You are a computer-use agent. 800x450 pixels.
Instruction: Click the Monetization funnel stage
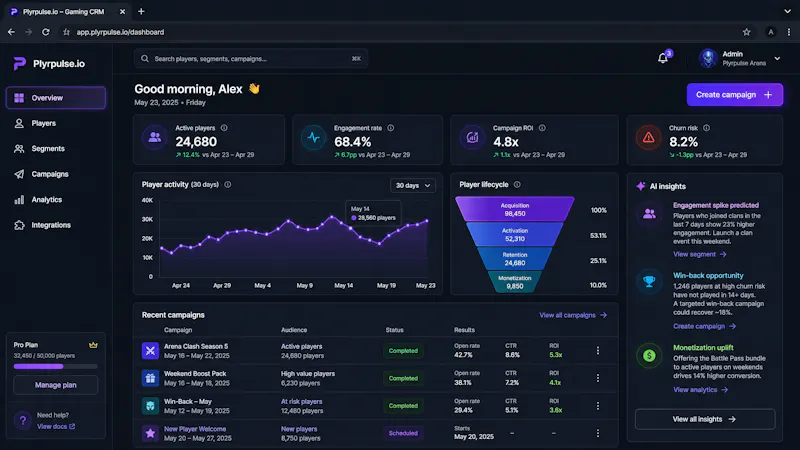[x=514, y=282]
